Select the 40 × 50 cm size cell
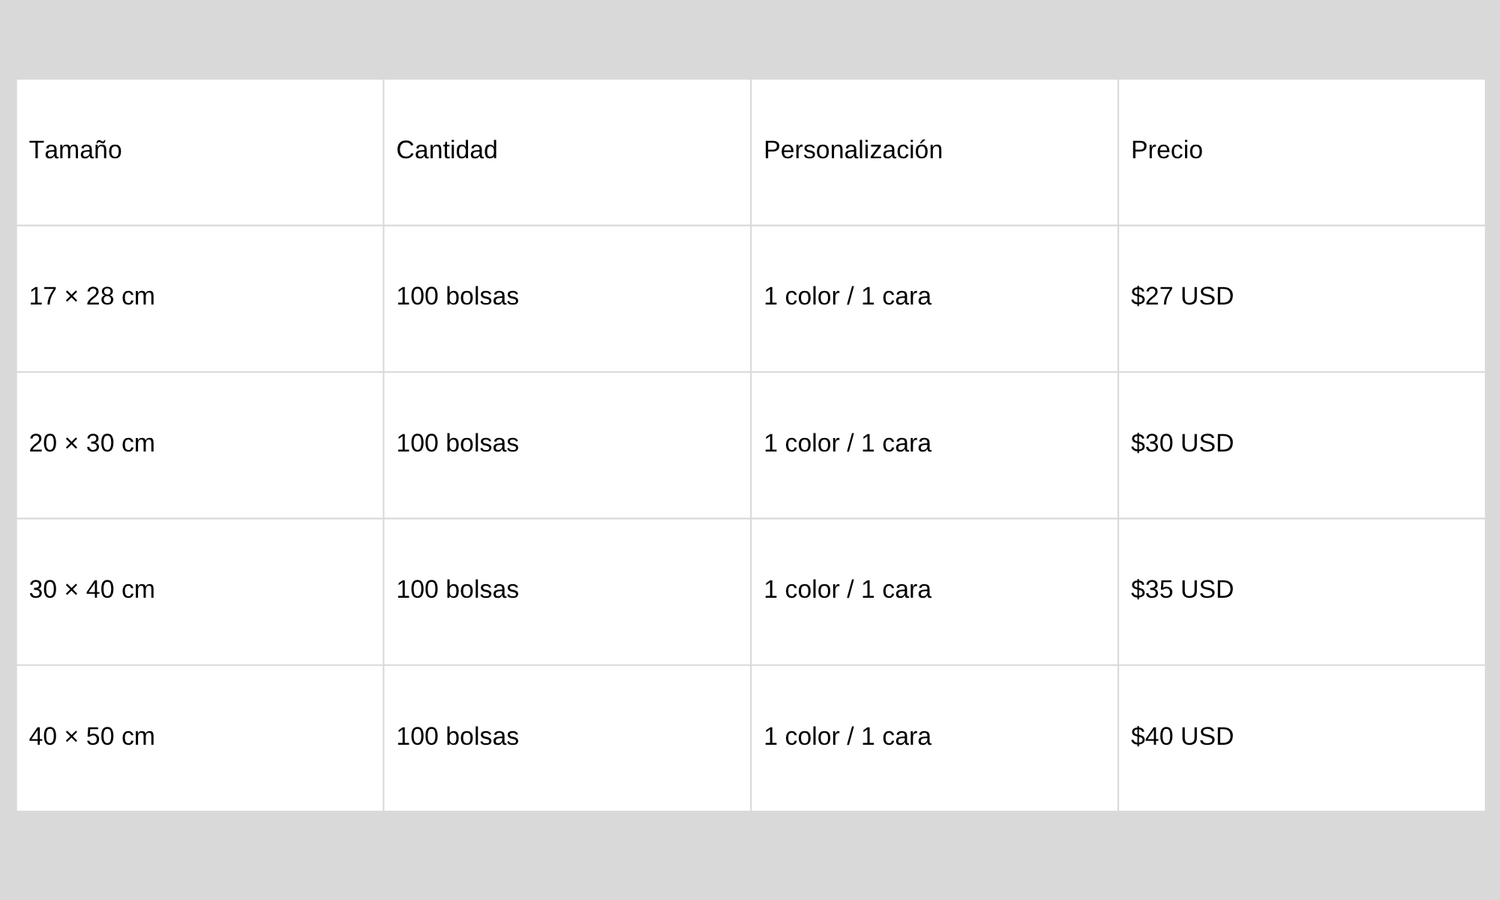1500x900 pixels. tap(200, 738)
